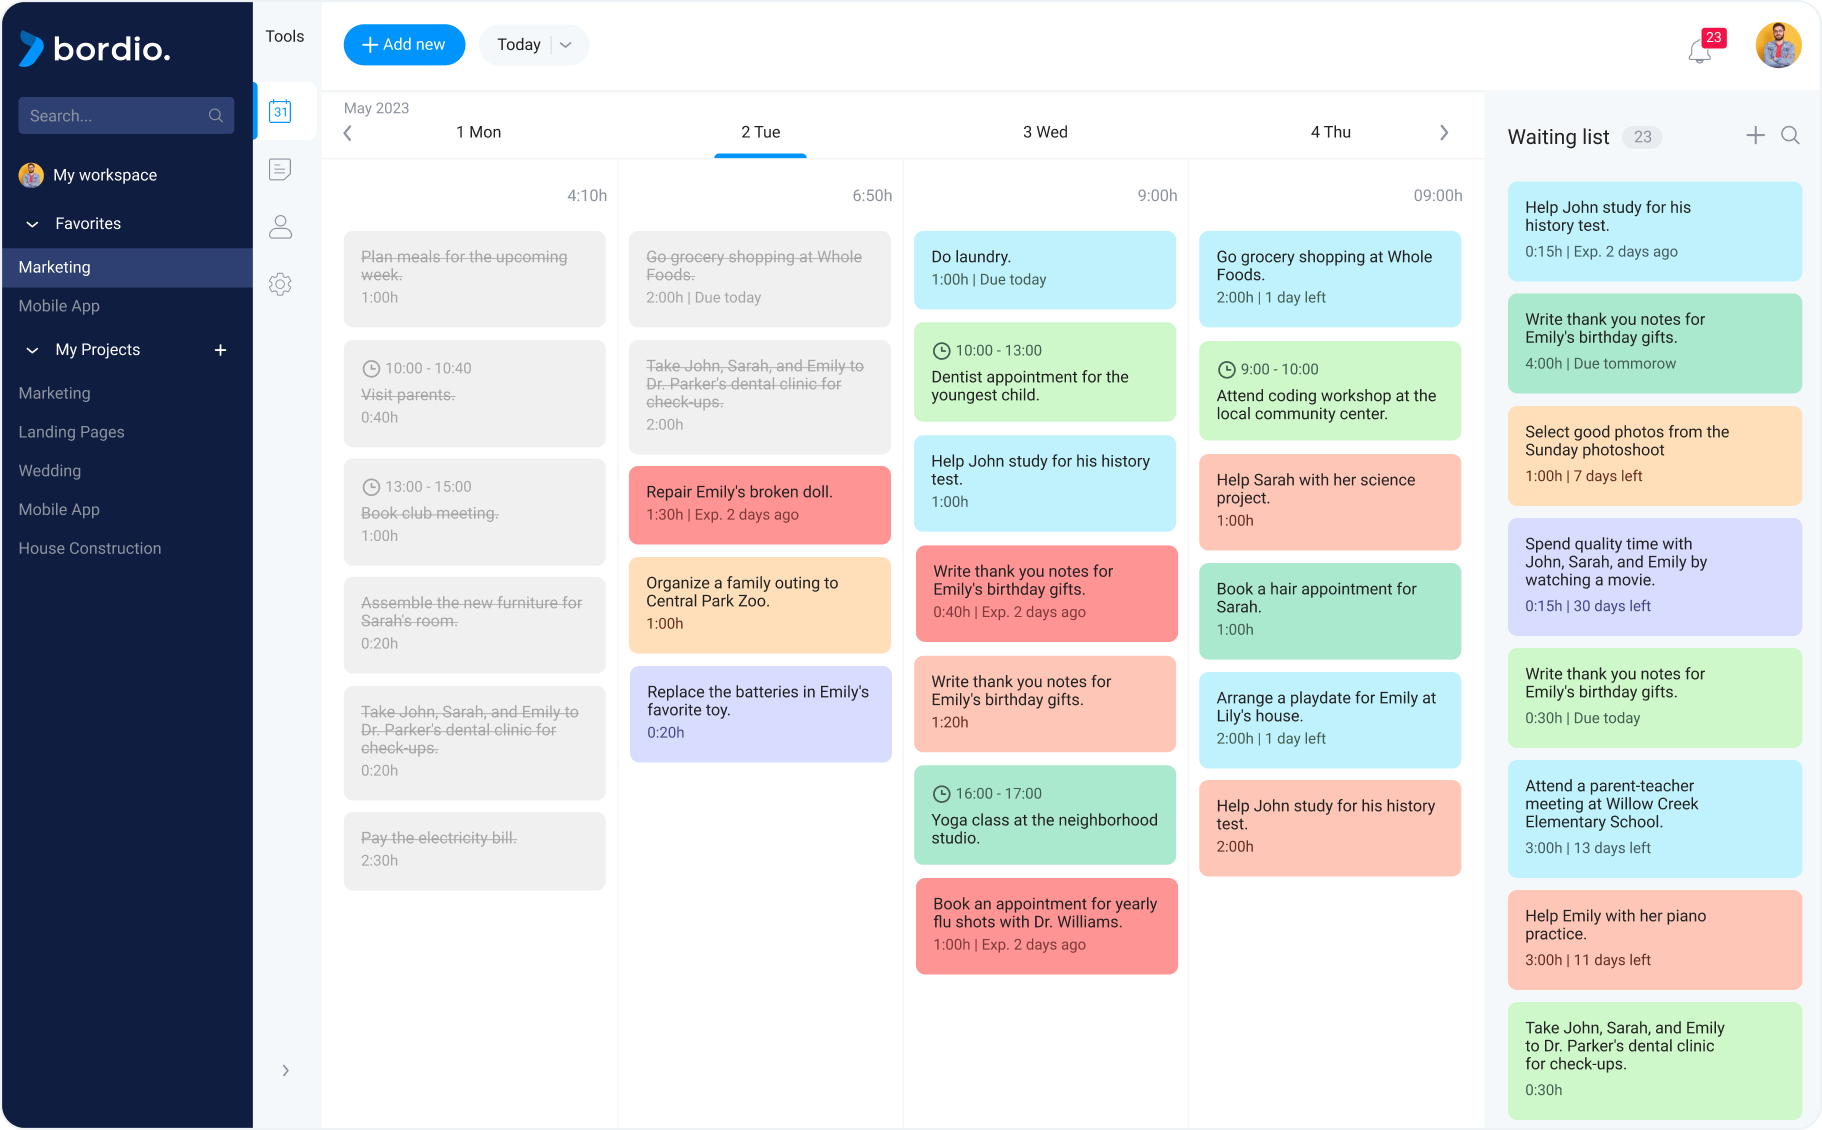
Task: Go to next days in calendar
Action: coord(1443,133)
